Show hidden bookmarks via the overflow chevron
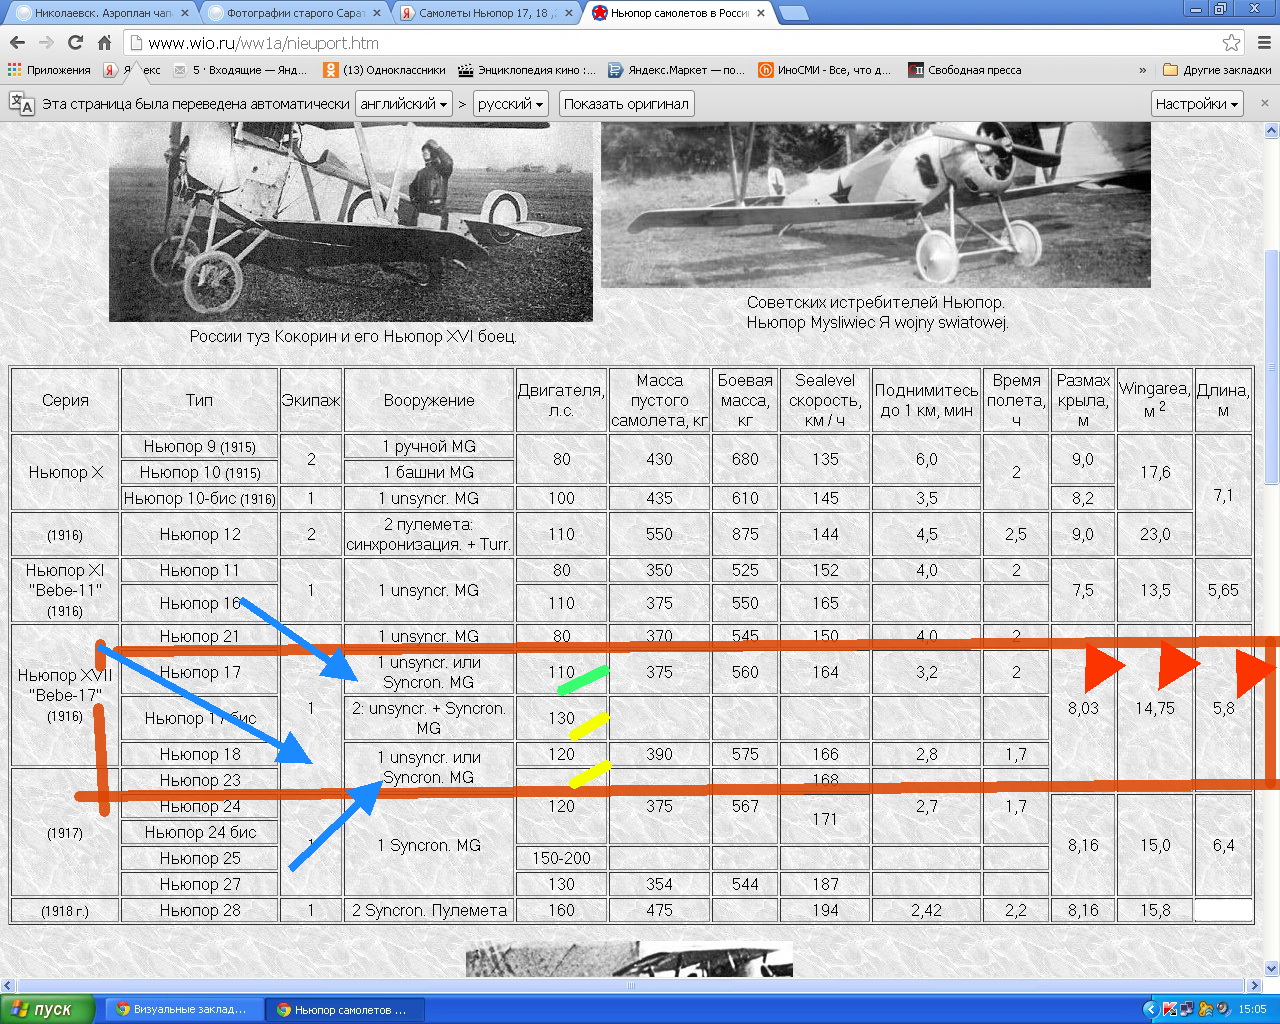The width and height of the screenshot is (1280, 1024). click(x=1142, y=70)
